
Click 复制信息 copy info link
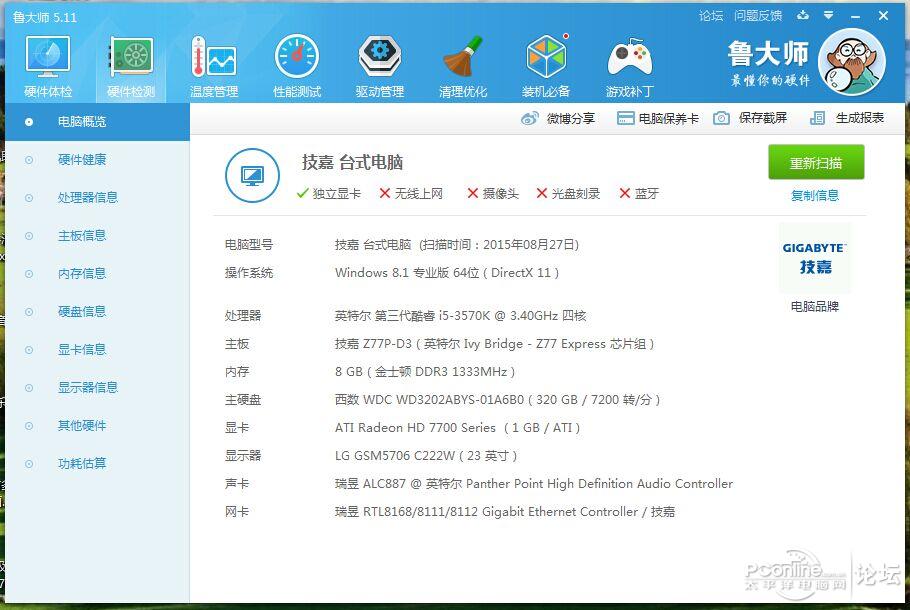point(815,196)
